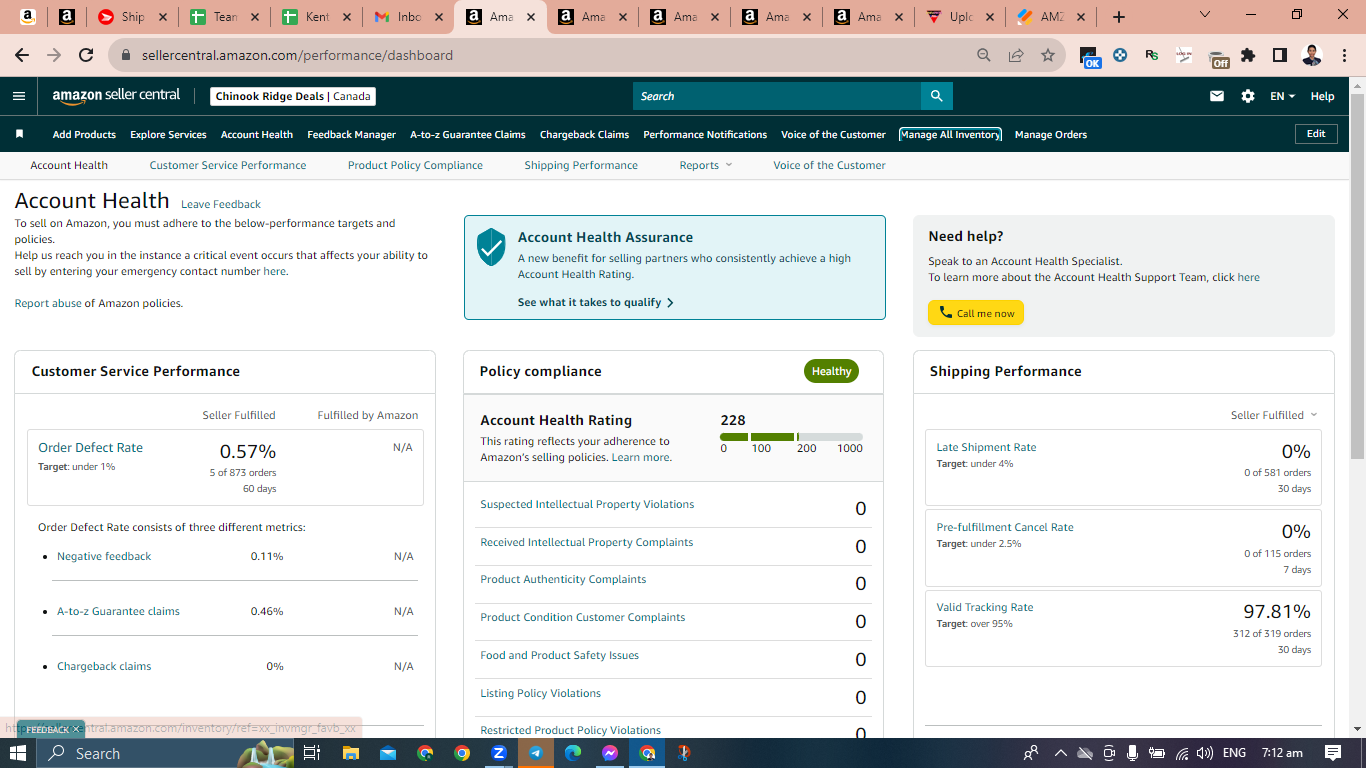Open Microsoft Edge from the taskbar
Viewport: 1366px width, 768px height.
[573, 753]
